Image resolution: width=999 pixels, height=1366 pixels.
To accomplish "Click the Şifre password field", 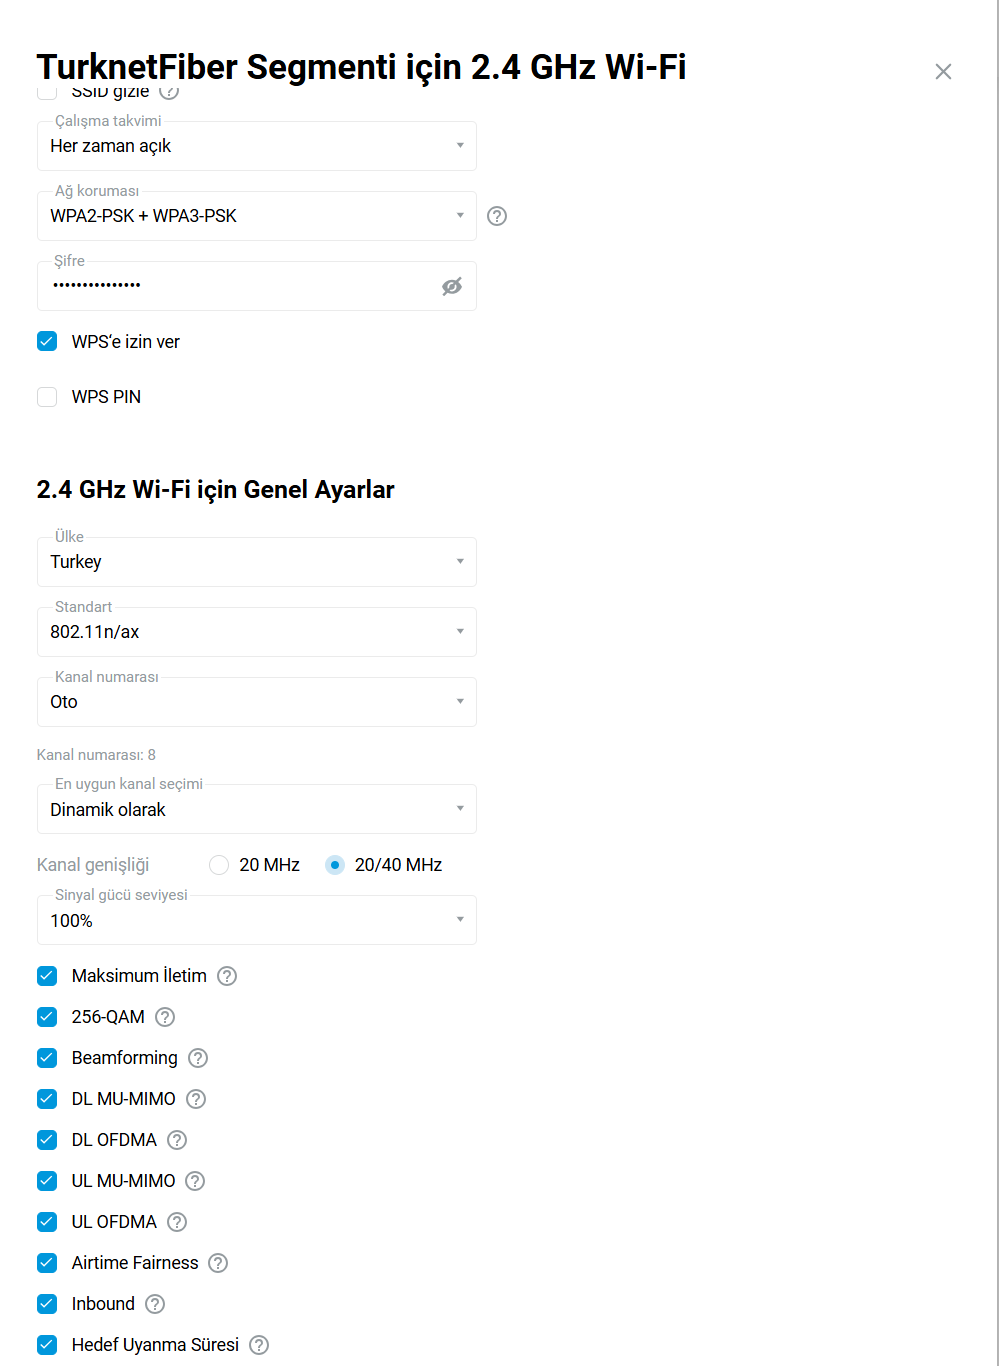I will (257, 286).
